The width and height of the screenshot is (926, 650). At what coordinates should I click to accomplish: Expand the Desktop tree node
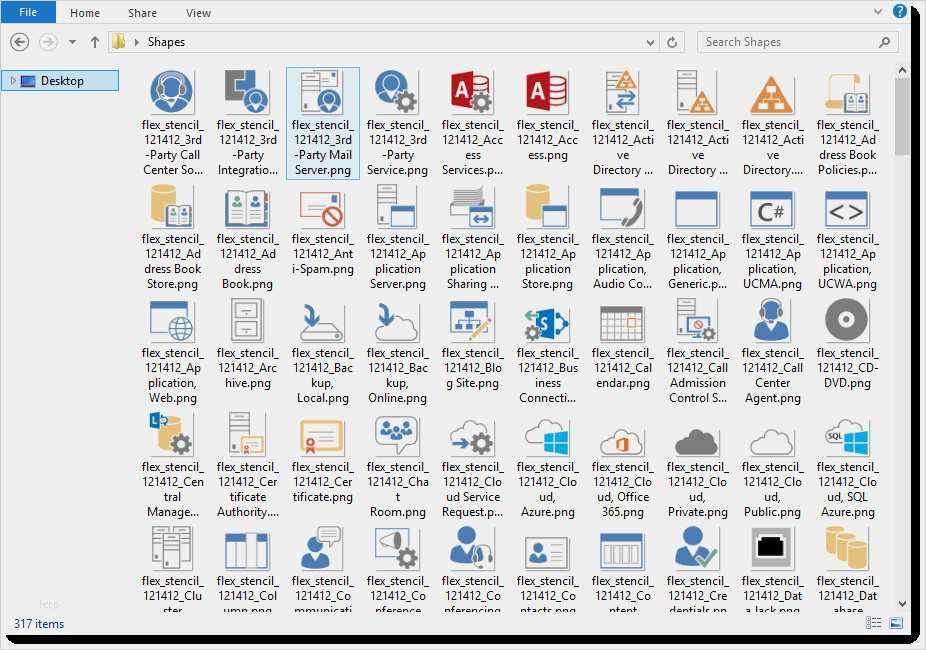[x=11, y=81]
